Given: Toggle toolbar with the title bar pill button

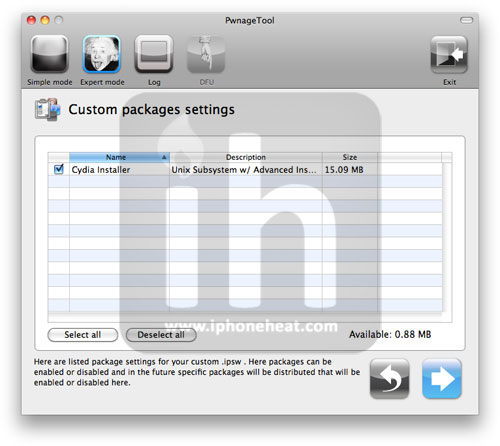Looking at the screenshot, I should tap(466, 20).
